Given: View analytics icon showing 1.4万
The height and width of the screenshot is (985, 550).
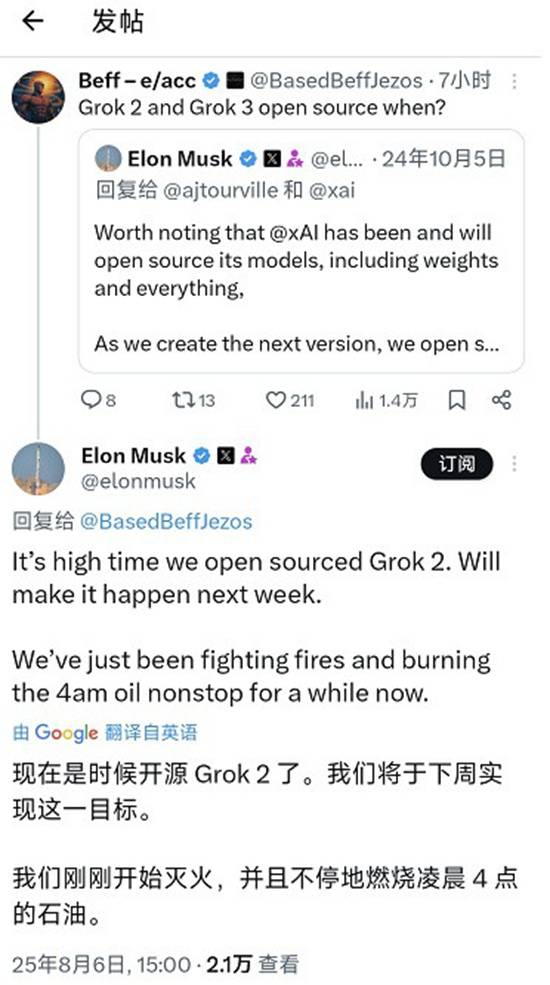Looking at the screenshot, I should click(x=386, y=400).
